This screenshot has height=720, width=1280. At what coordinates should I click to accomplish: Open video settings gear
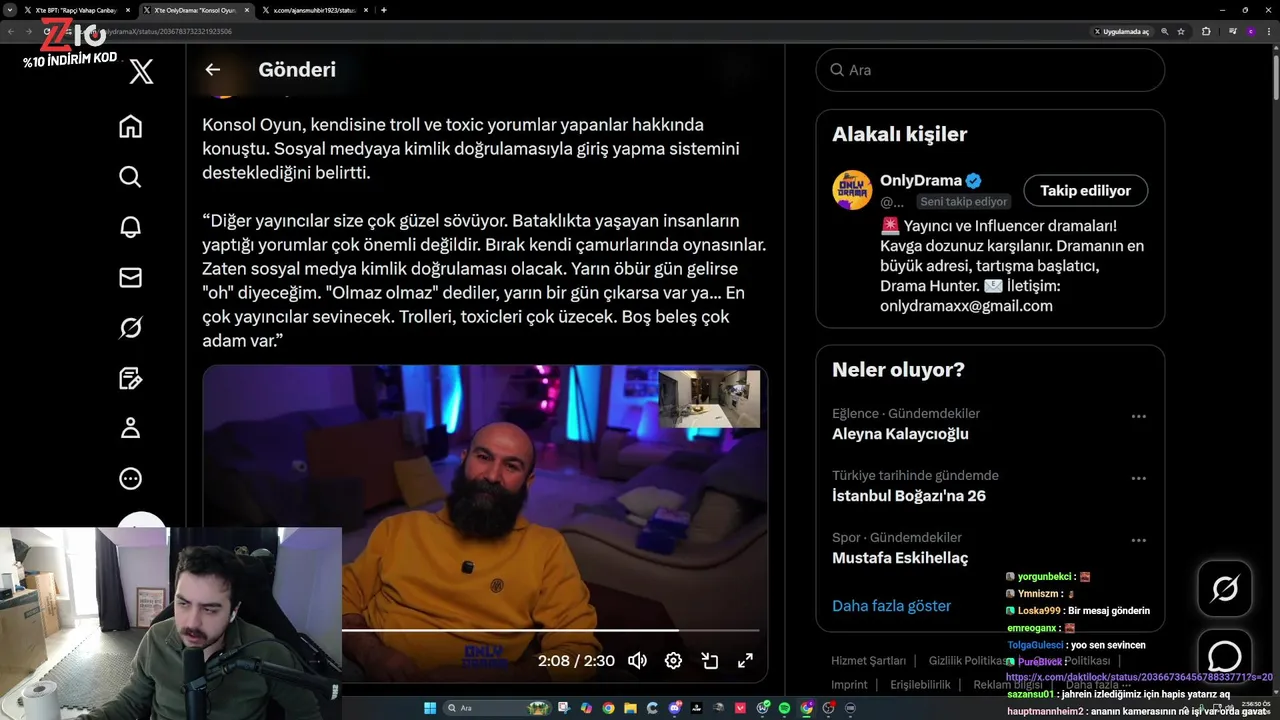click(673, 661)
